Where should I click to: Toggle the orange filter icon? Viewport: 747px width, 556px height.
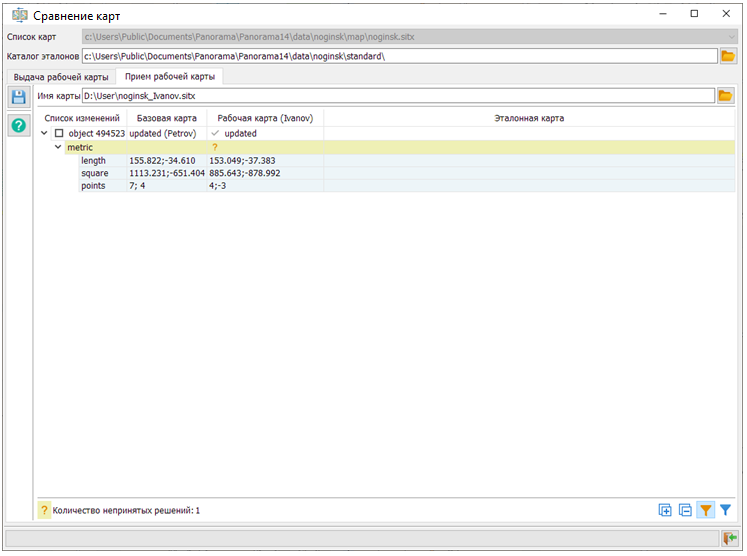click(706, 510)
